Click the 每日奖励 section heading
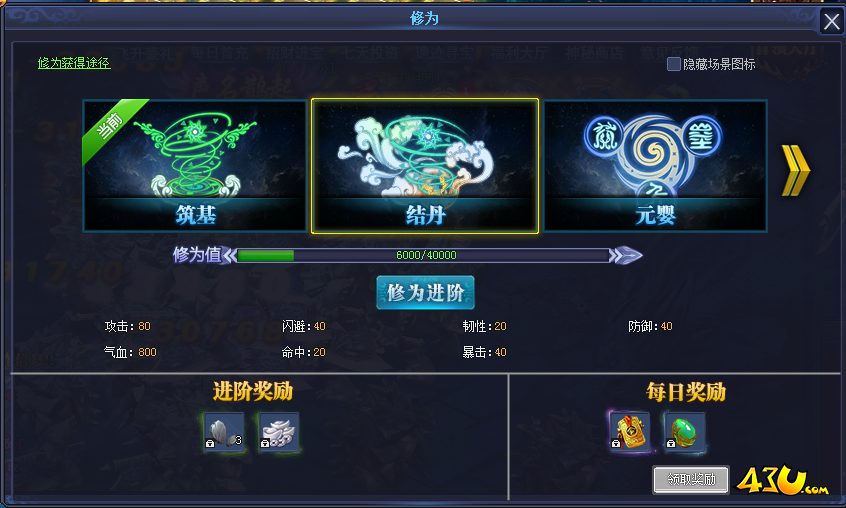 (x=686, y=392)
